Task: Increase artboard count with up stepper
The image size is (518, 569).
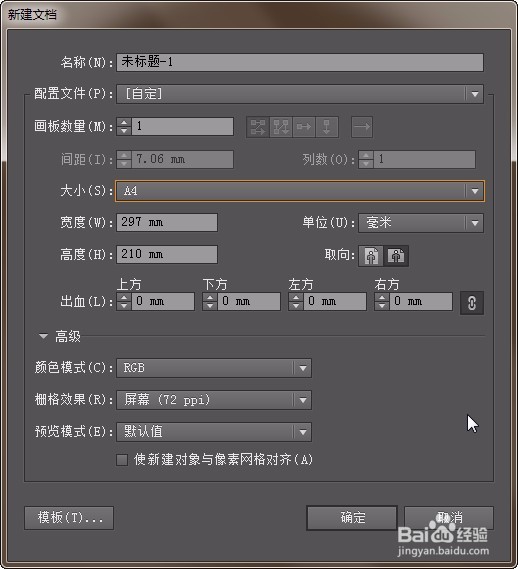Action: (124, 122)
